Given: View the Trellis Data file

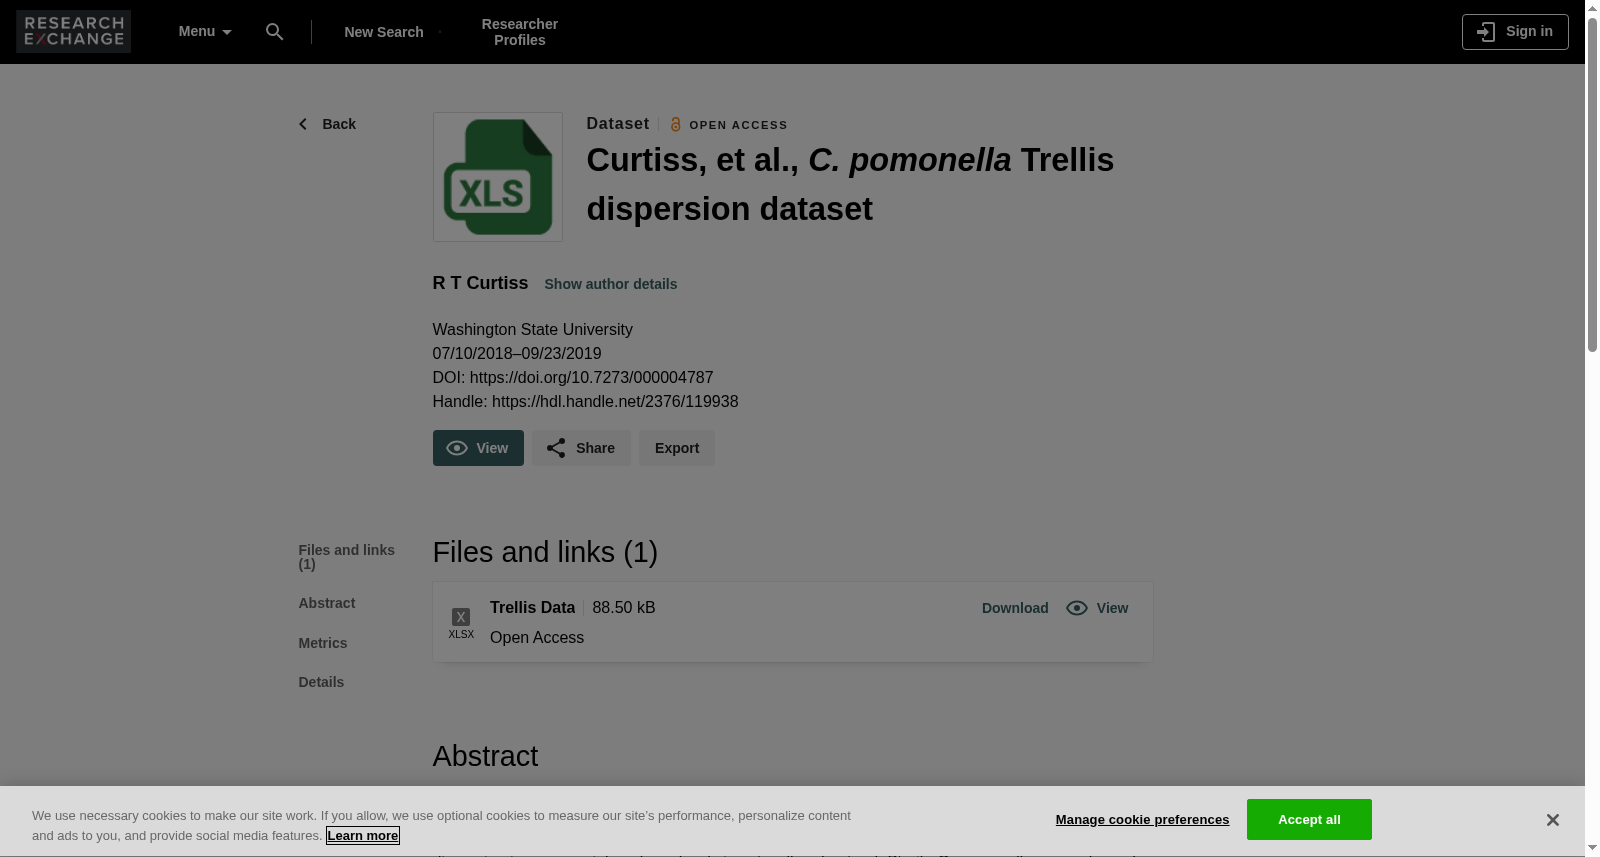Looking at the screenshot, I should [1097, 608].
